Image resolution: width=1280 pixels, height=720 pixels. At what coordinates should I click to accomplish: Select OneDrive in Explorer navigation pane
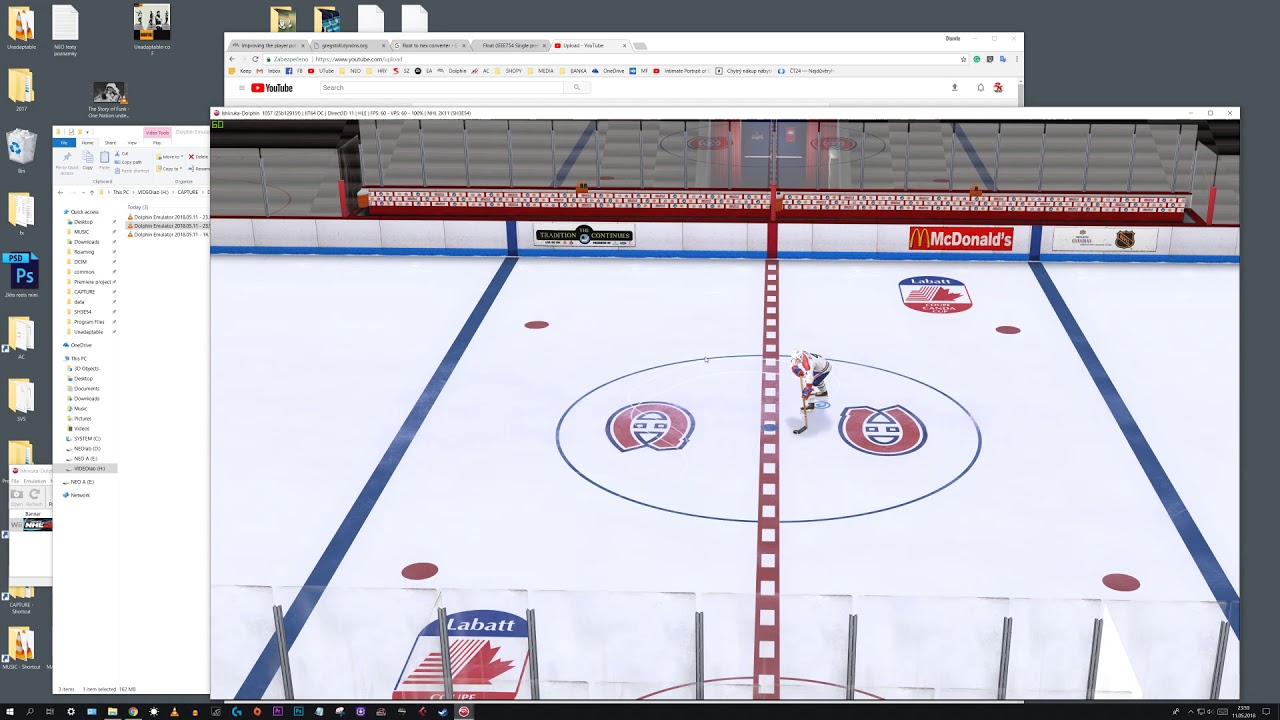(x=78, y=345)
